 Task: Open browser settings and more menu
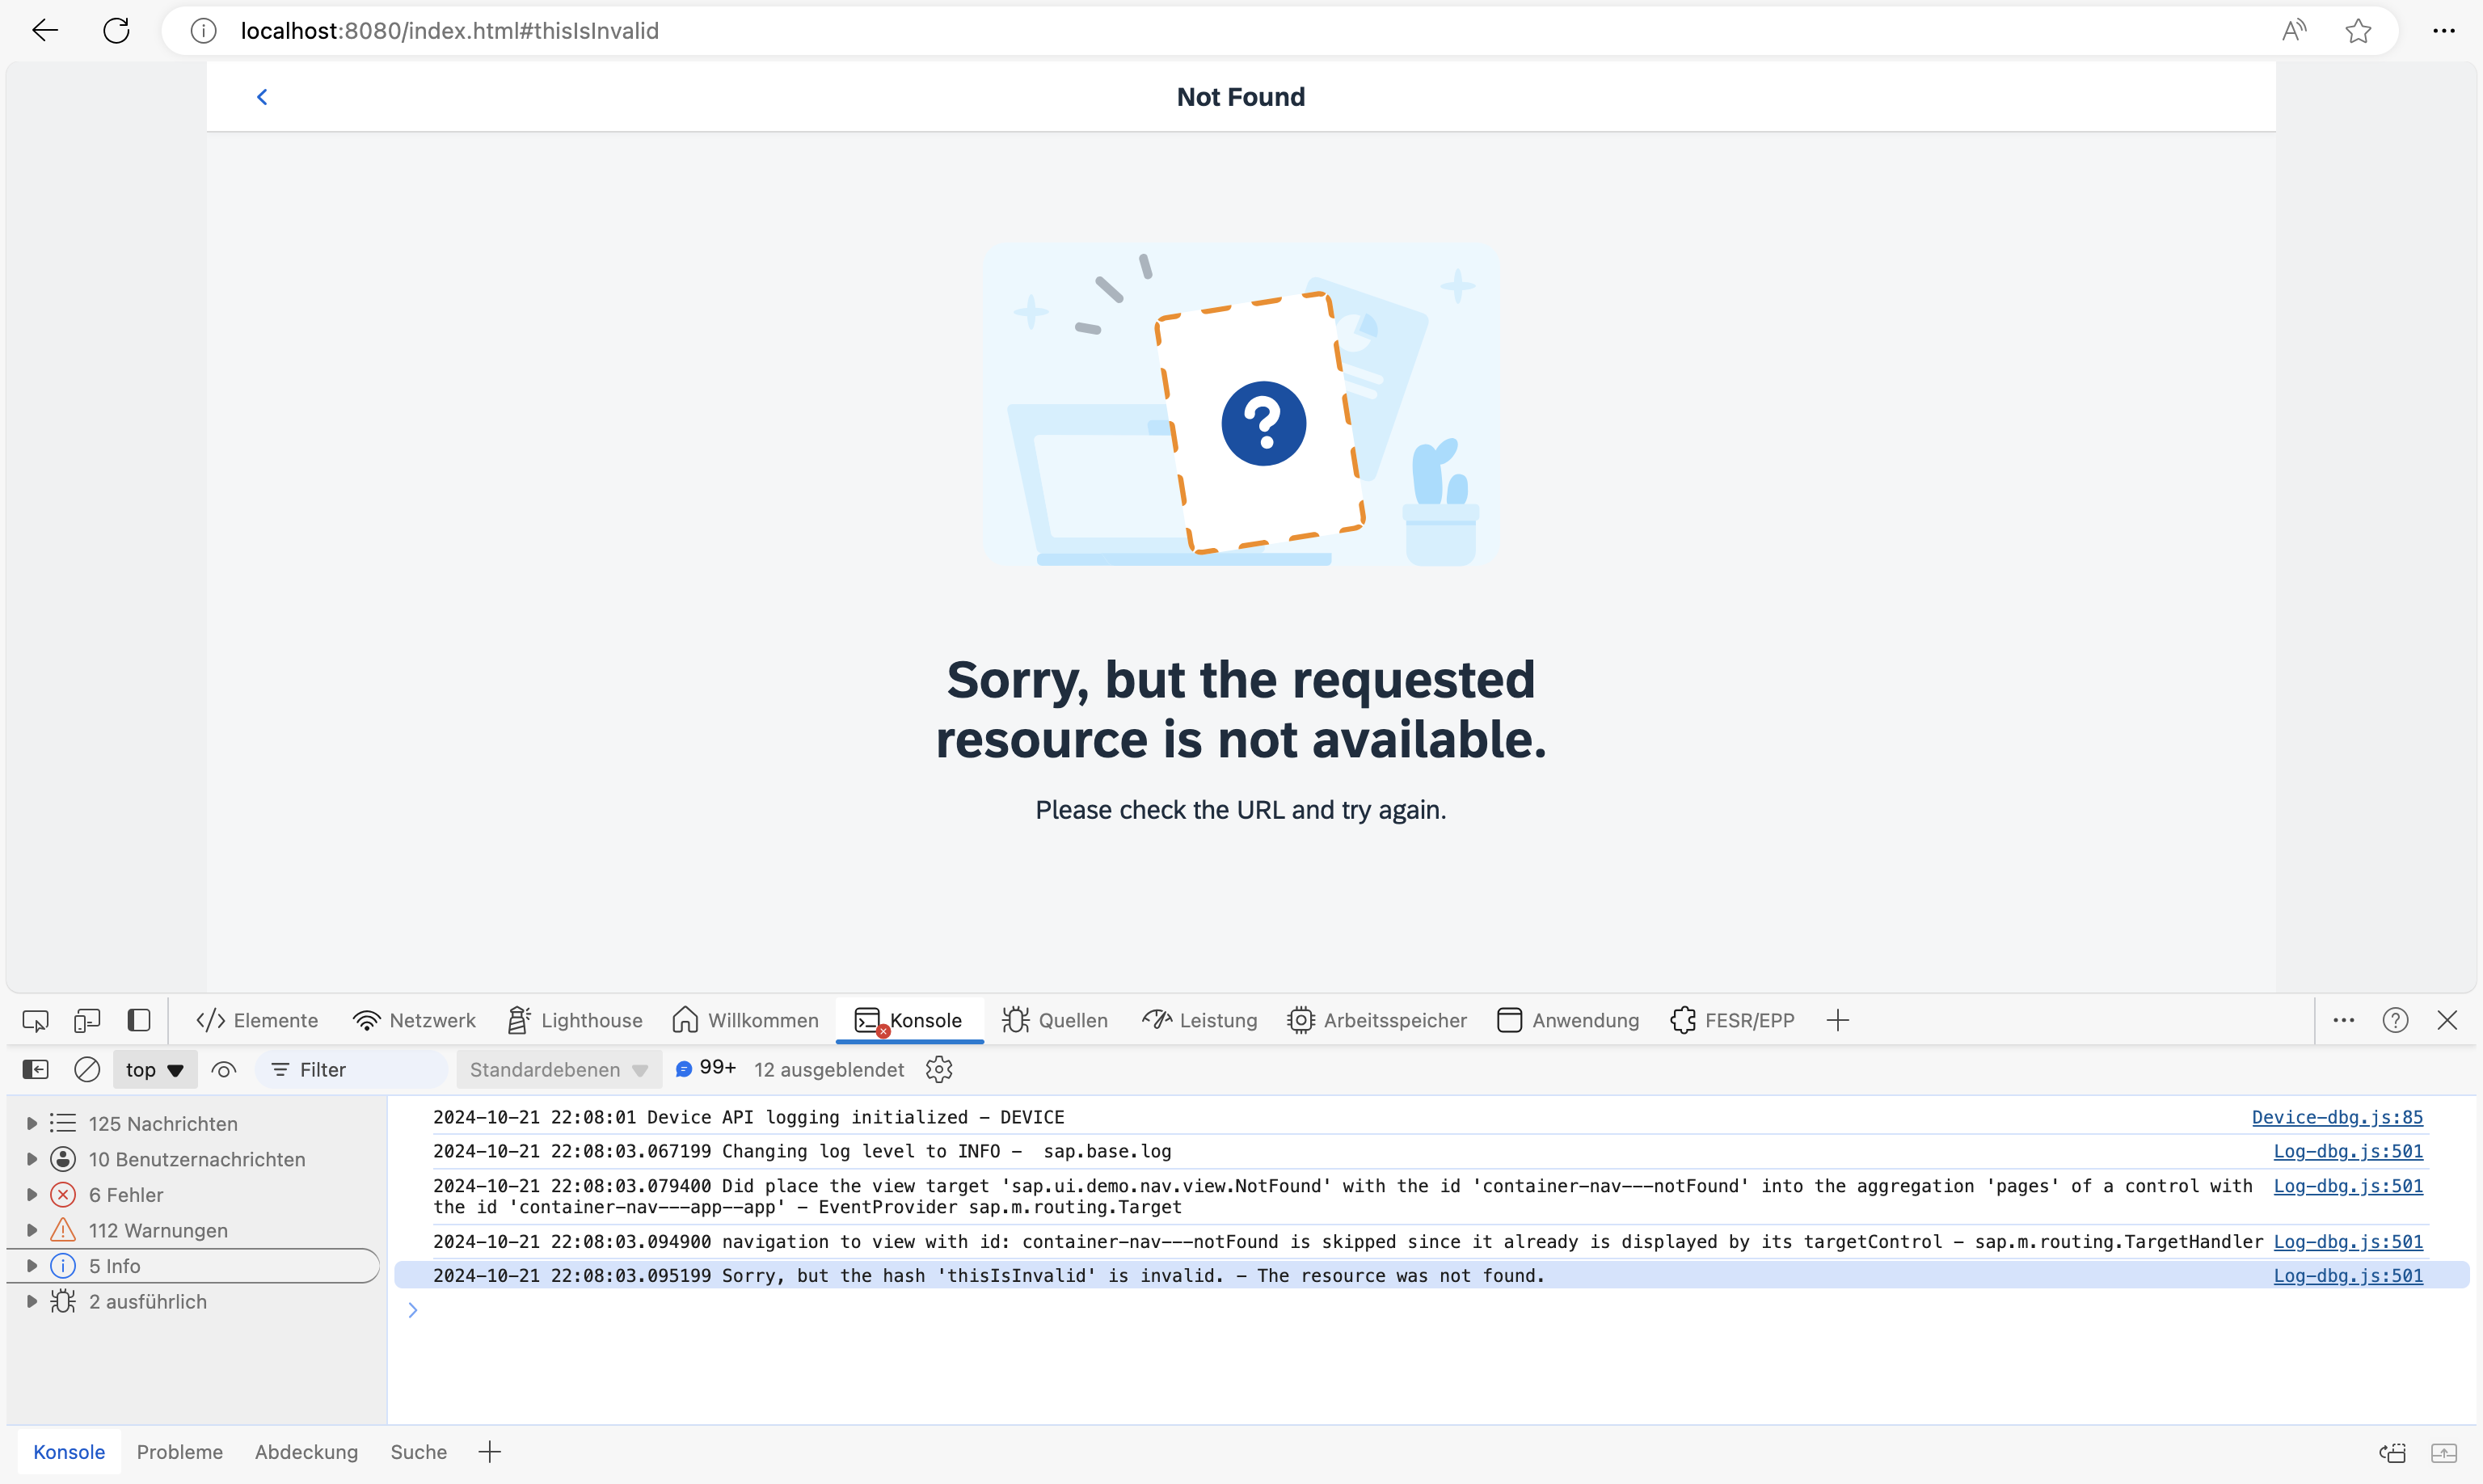click(x=2444, y=31)
